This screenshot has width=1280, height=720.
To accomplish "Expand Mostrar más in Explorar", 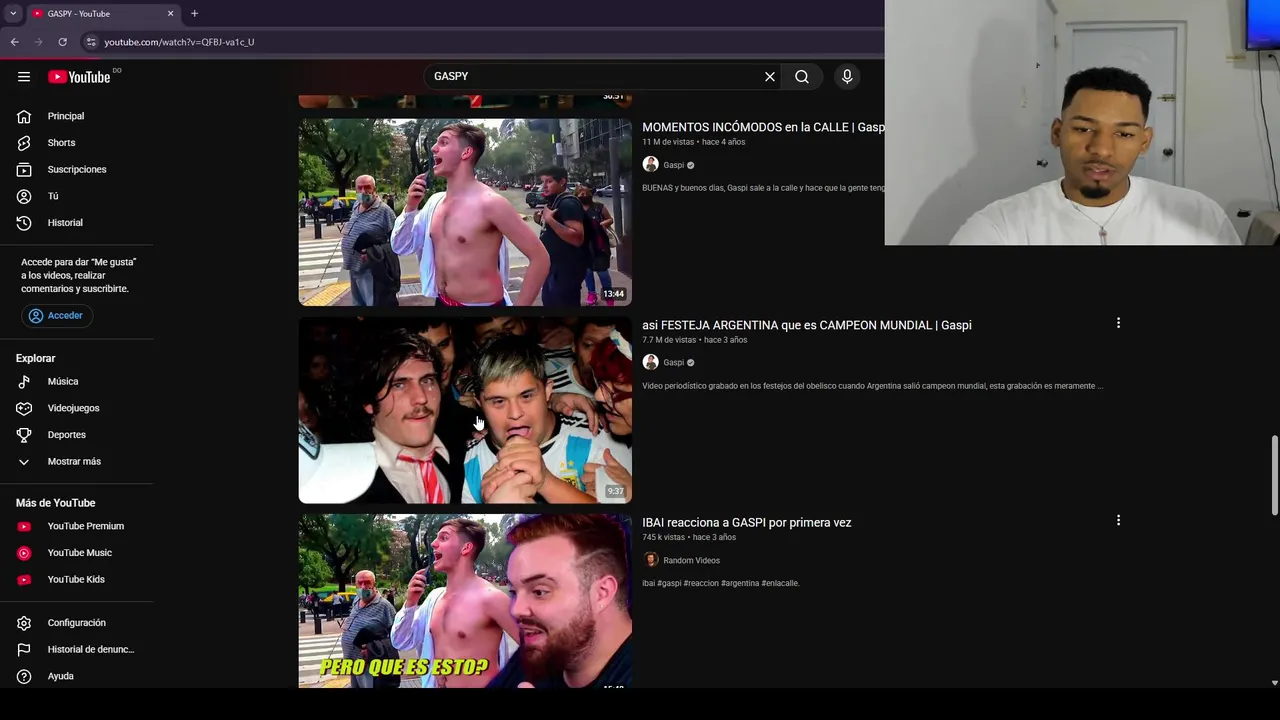I will [x=76, y=461].
